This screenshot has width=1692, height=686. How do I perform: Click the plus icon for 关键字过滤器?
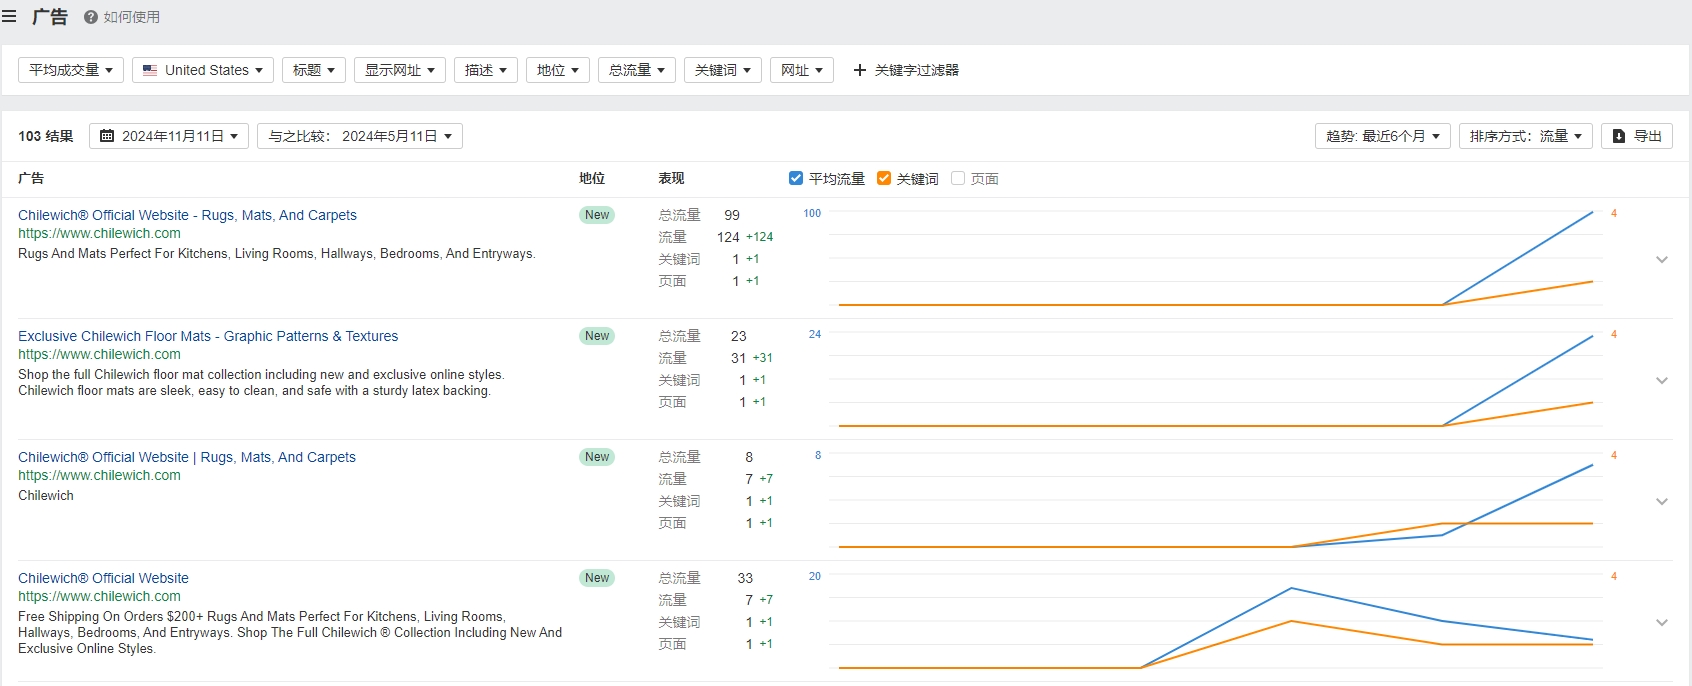point(860,70)
